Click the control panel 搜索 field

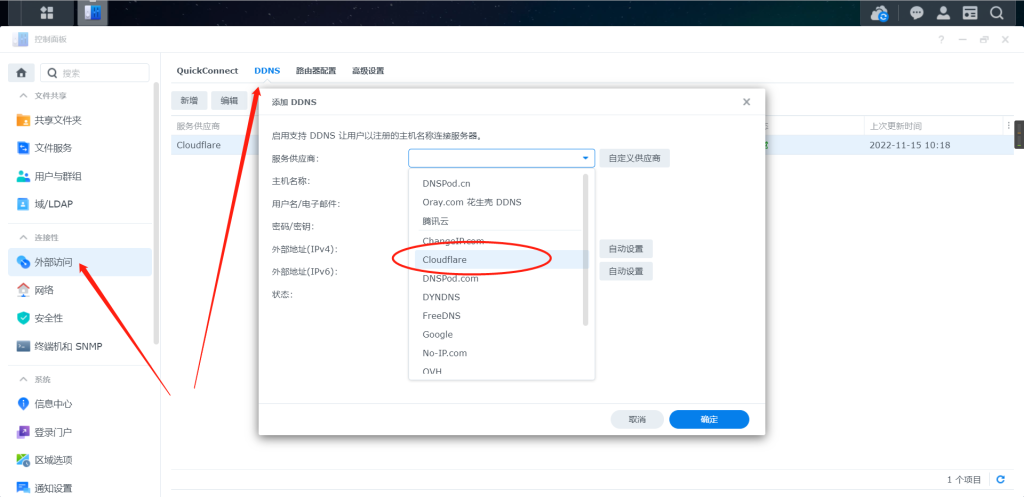point(95,73)
